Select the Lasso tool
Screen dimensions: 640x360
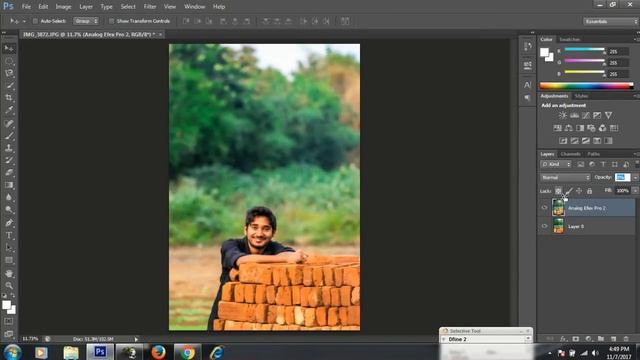(9, 73)
